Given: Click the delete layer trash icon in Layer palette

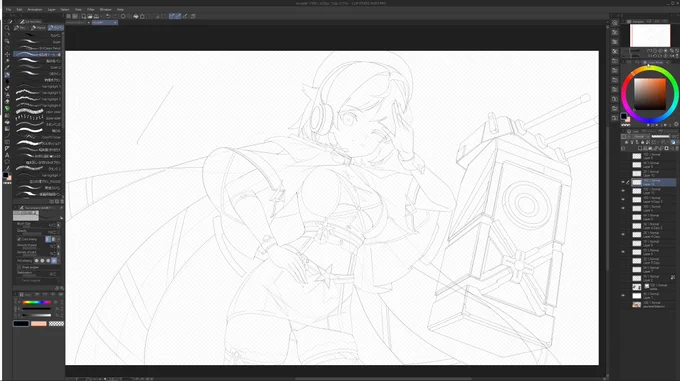Looking at the screenshot, I should click(677, 148).
